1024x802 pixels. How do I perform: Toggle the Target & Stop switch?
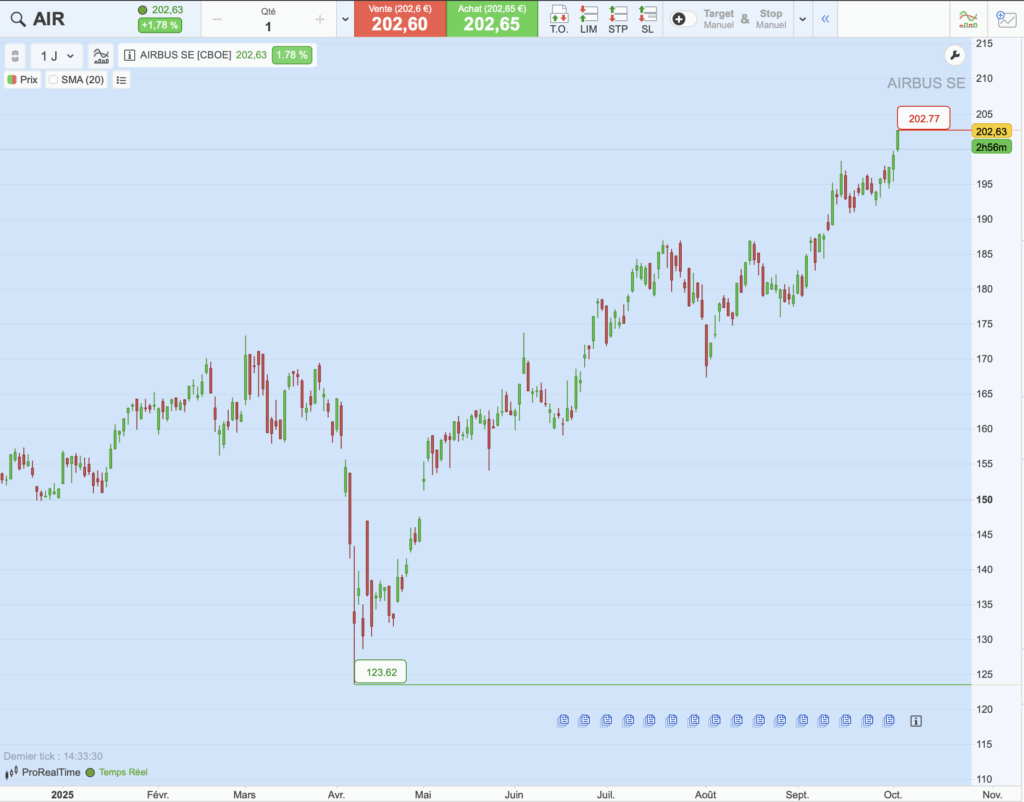coord(684,19)
